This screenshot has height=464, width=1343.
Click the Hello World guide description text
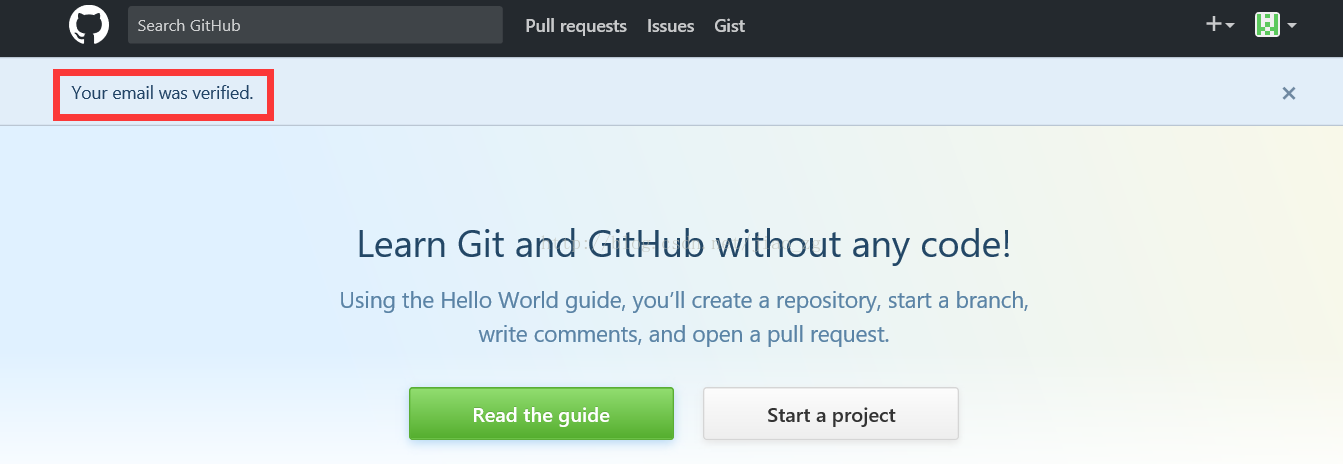(x=683, y=316)
